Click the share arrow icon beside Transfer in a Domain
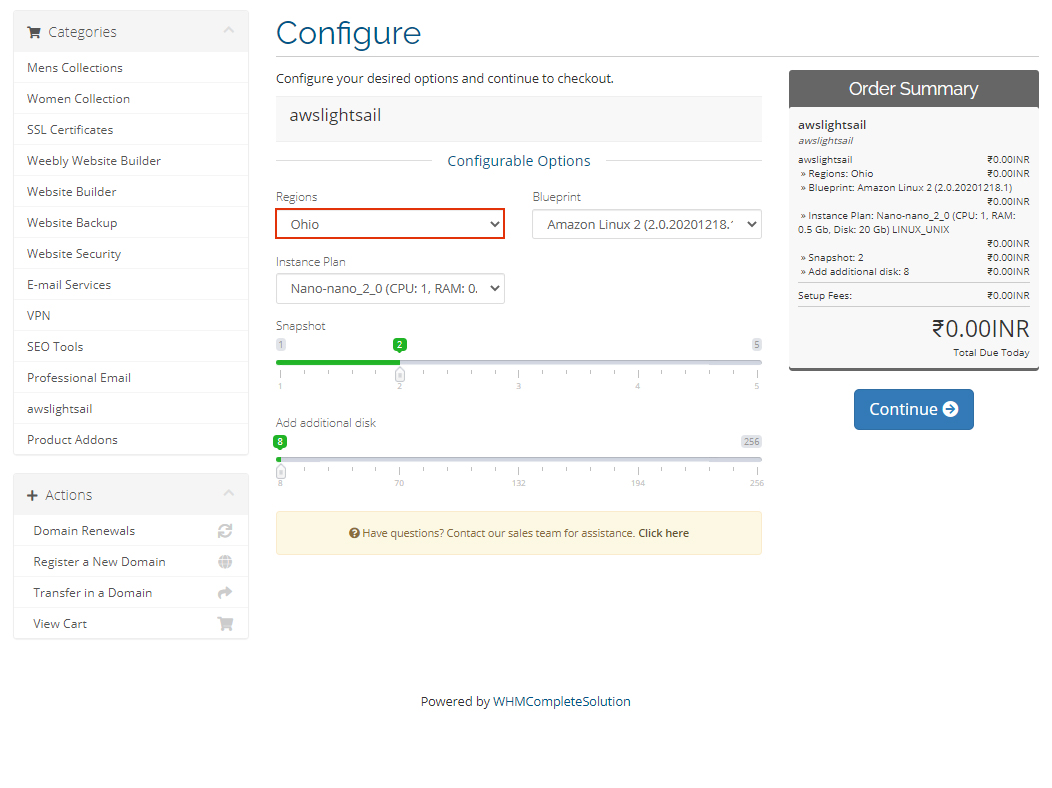Screen dimensions: 1052x788 [x=225, y=593]
